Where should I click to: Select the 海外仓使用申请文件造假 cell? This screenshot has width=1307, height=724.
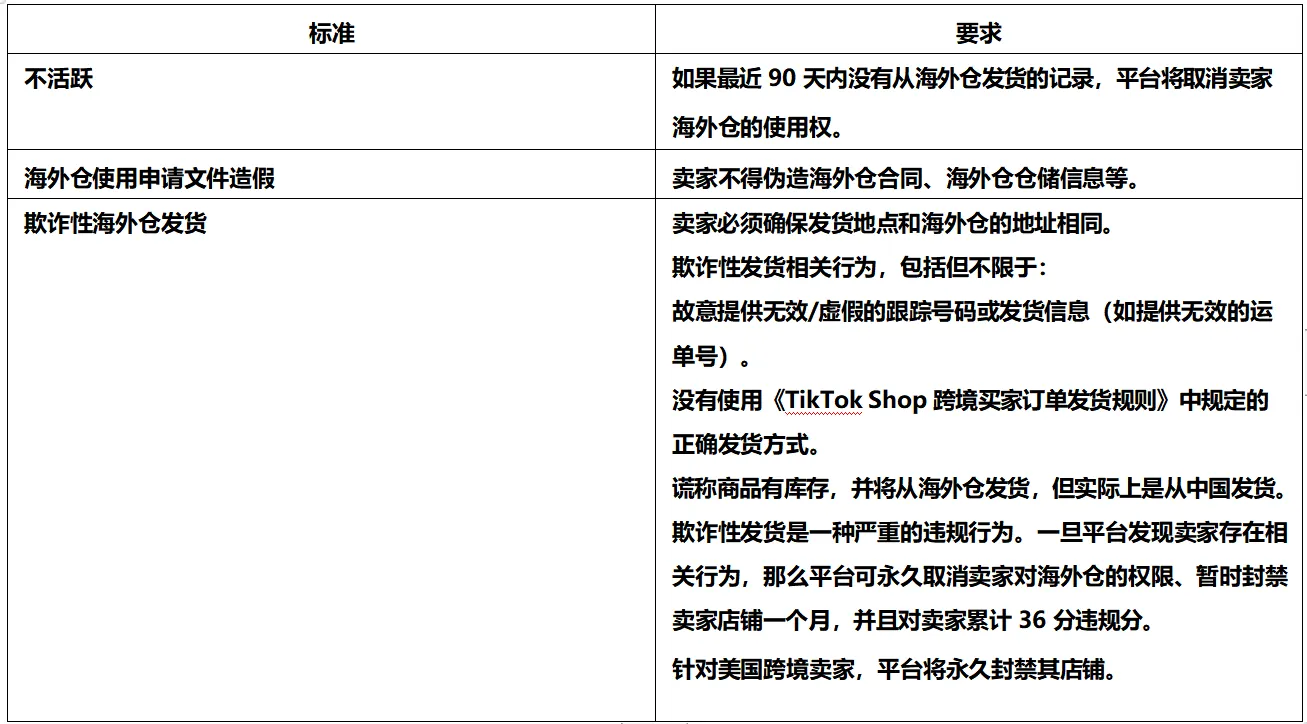tap(332, 176)
